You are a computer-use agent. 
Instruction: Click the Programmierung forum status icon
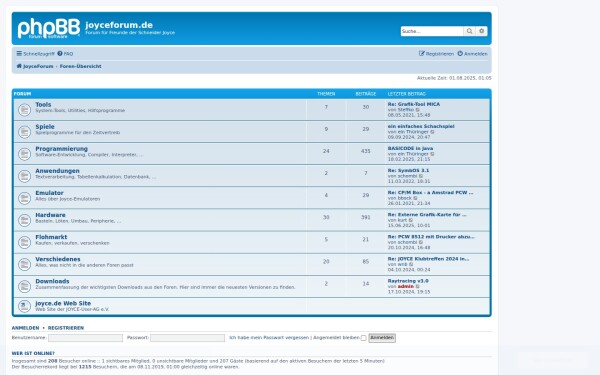tap(24, 154)
